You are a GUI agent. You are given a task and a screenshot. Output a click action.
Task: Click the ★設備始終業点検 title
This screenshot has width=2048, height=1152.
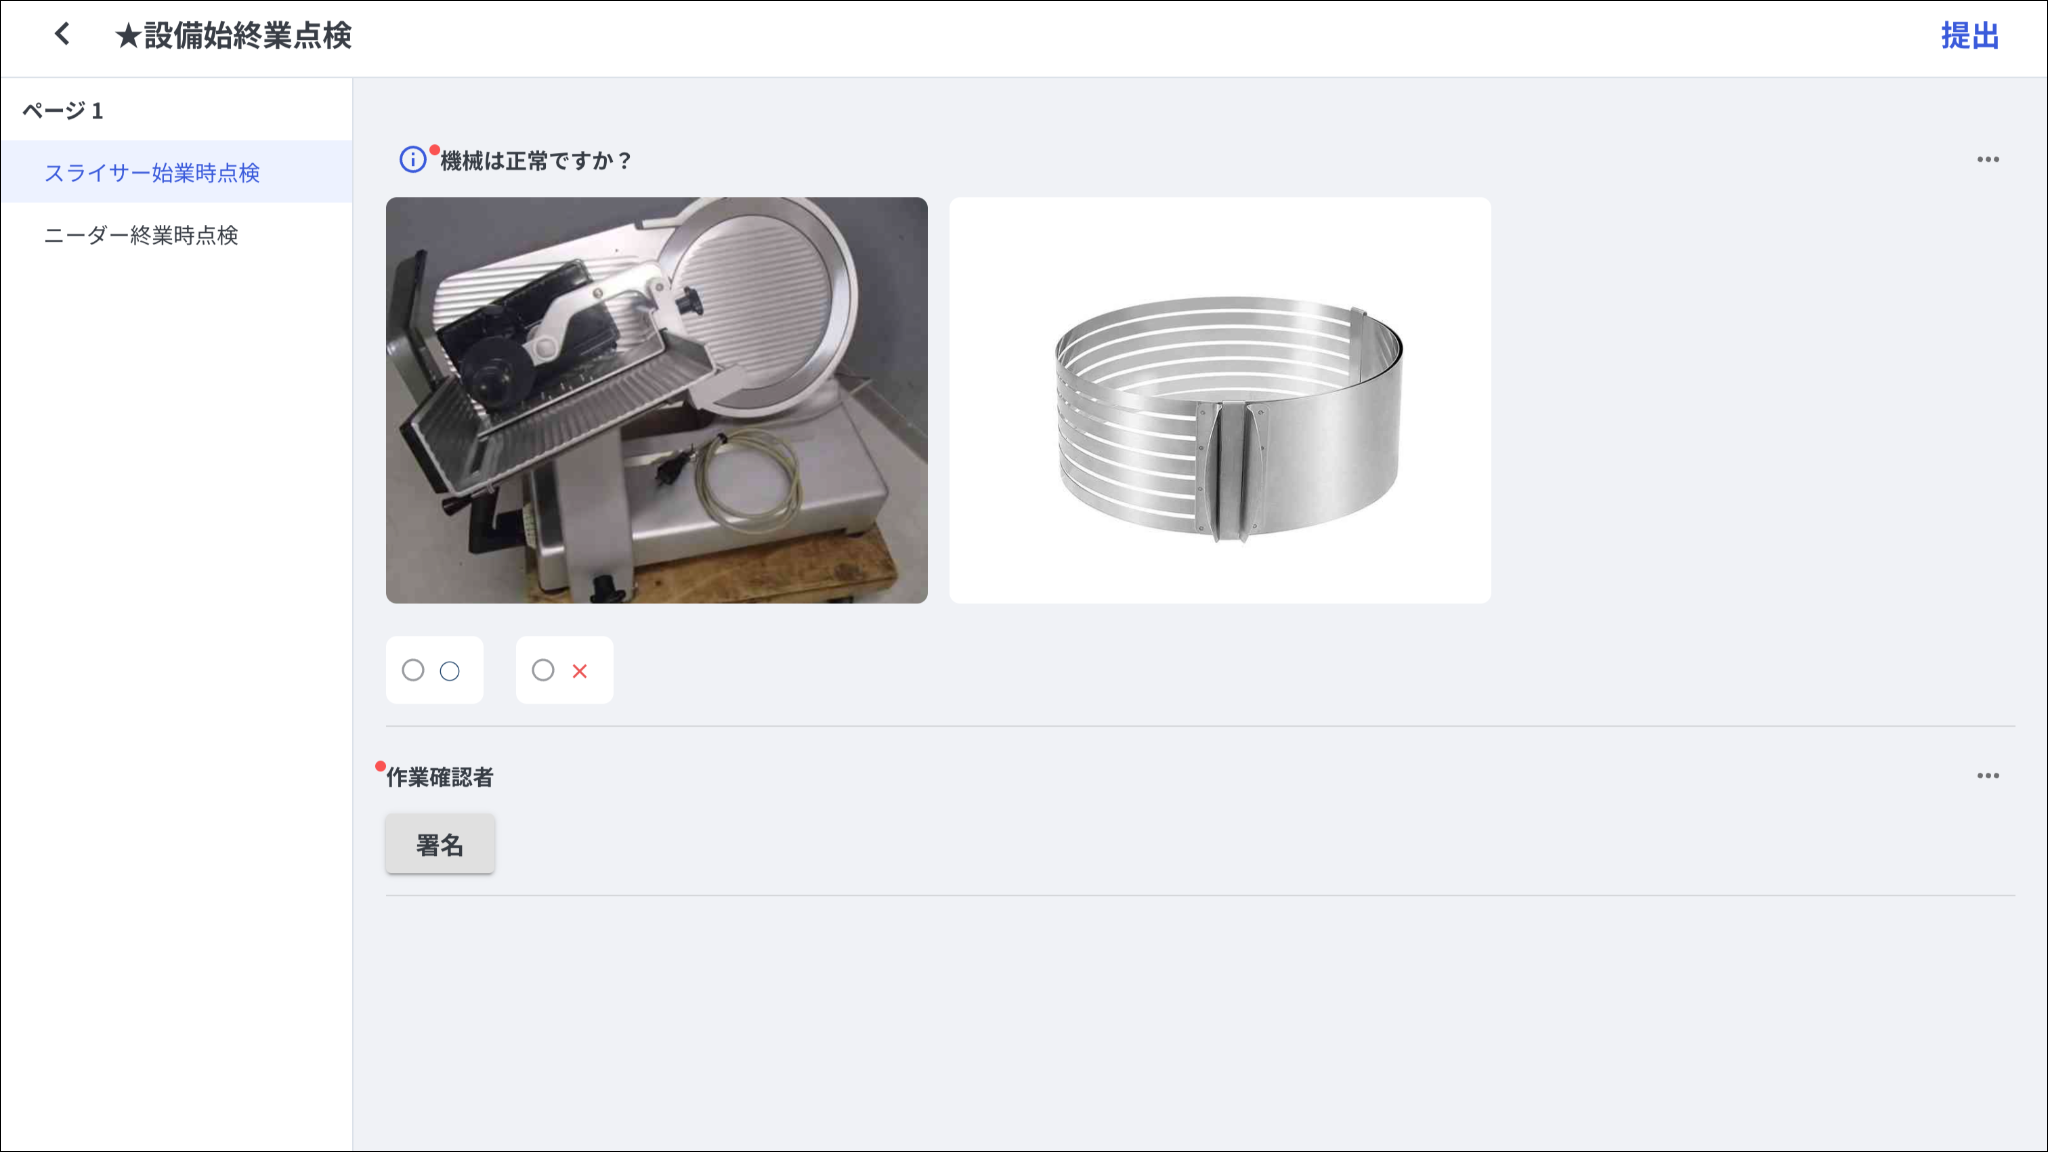233,35
